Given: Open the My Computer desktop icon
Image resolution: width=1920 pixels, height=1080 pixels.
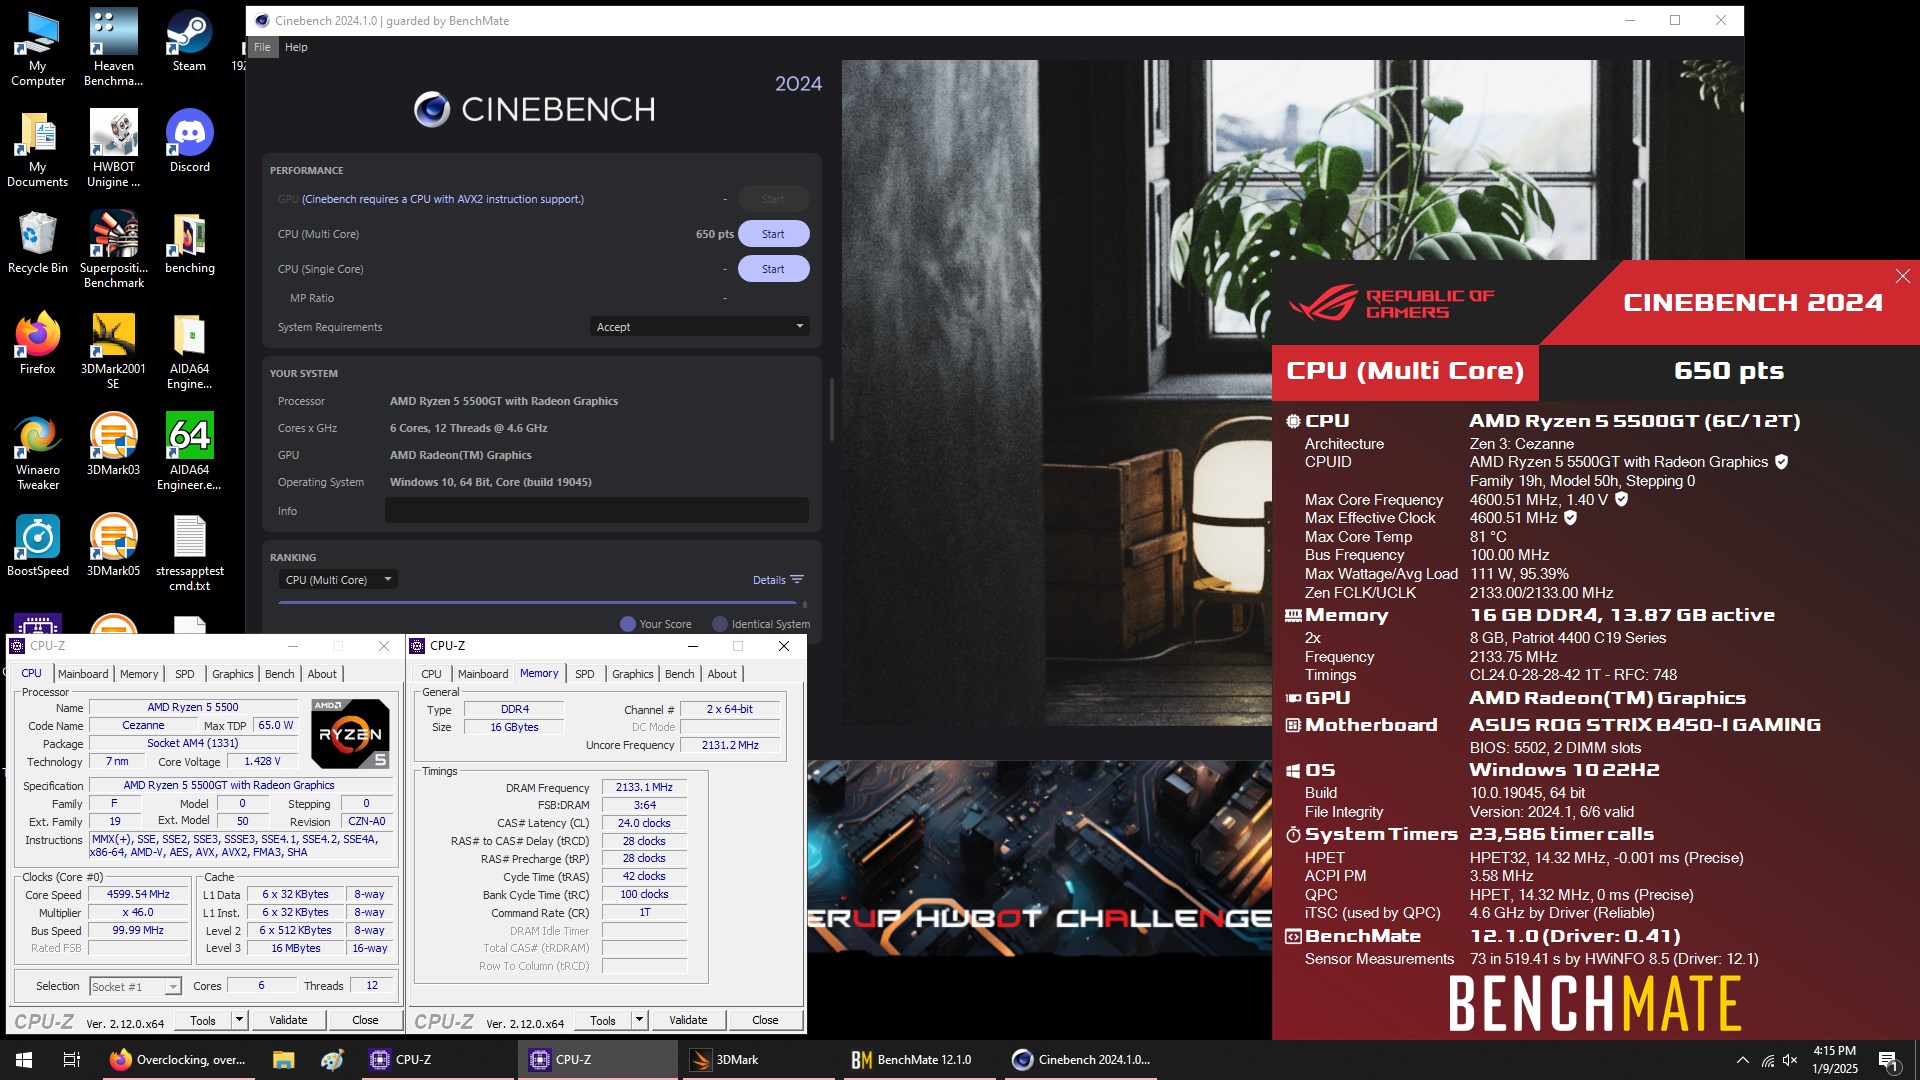Looking at the screenshot, I should point(37,47).
